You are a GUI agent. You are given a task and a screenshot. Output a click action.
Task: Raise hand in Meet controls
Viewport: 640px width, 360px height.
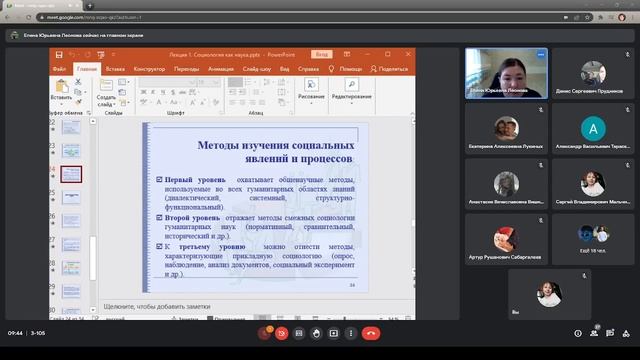(x=316, y=333)
